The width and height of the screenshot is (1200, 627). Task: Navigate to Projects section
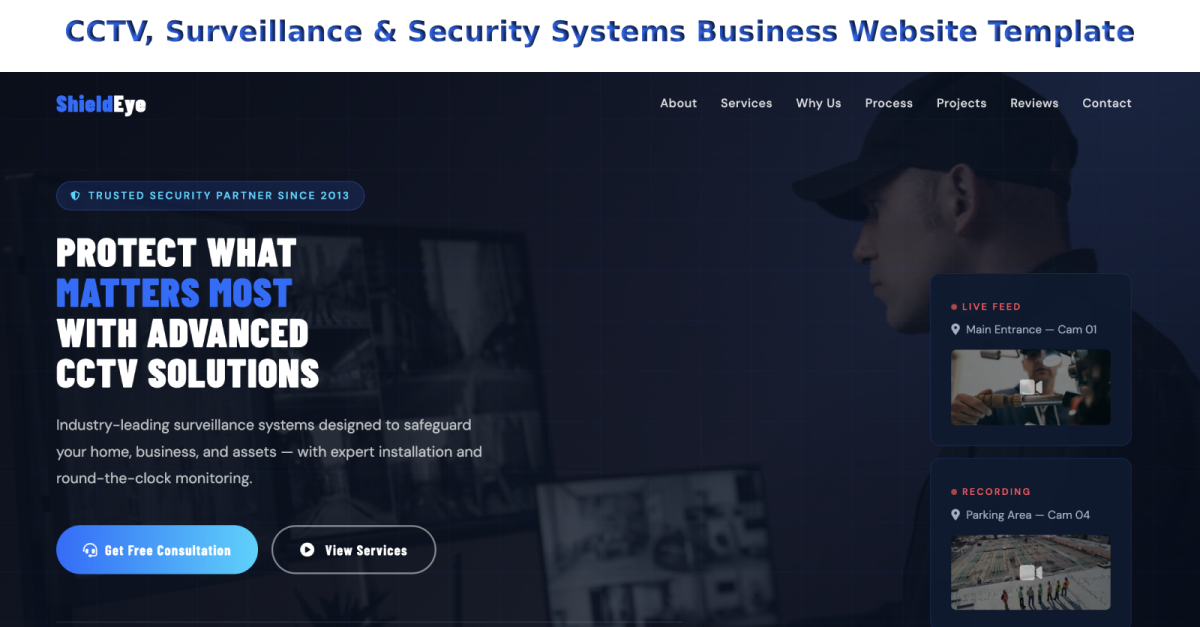point(961,103)
